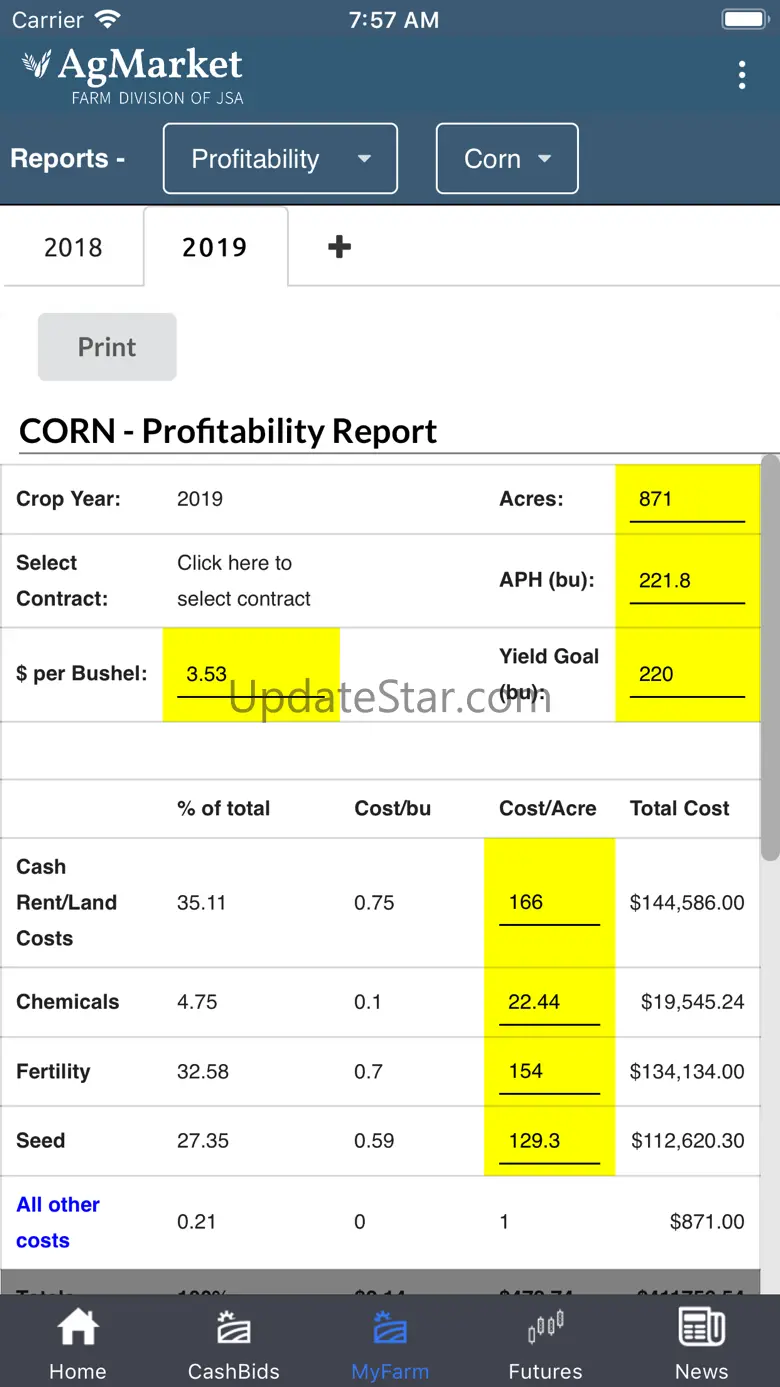
Task: Open the Corn crop dropdown
Action: pos(507,159)
